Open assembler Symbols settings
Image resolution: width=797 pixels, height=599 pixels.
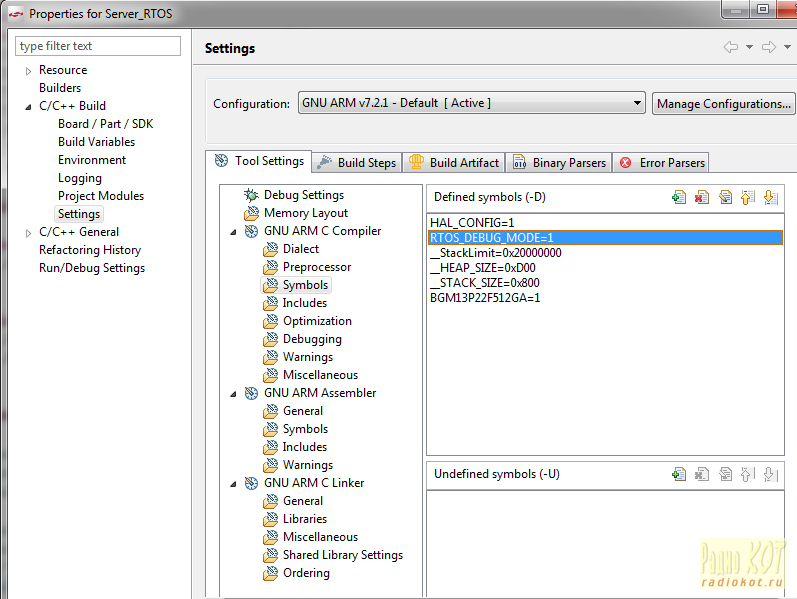[305, 429]
